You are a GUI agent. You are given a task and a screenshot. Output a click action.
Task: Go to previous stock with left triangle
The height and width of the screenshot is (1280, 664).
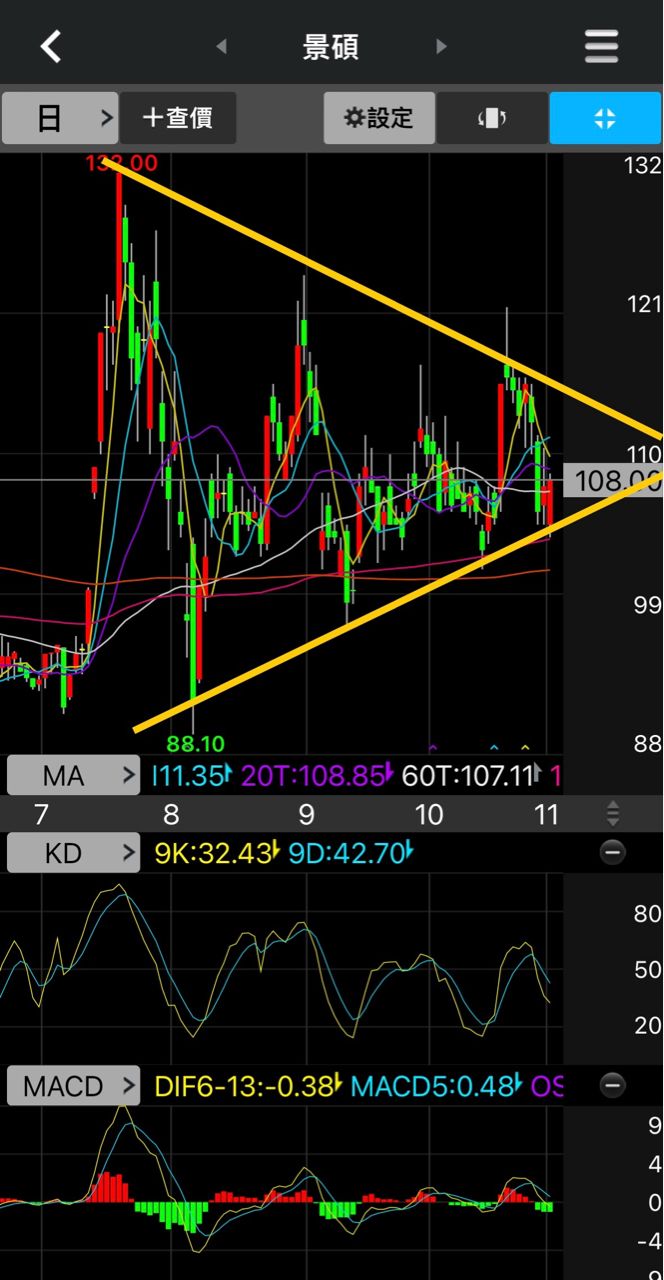tap(221, 47)
